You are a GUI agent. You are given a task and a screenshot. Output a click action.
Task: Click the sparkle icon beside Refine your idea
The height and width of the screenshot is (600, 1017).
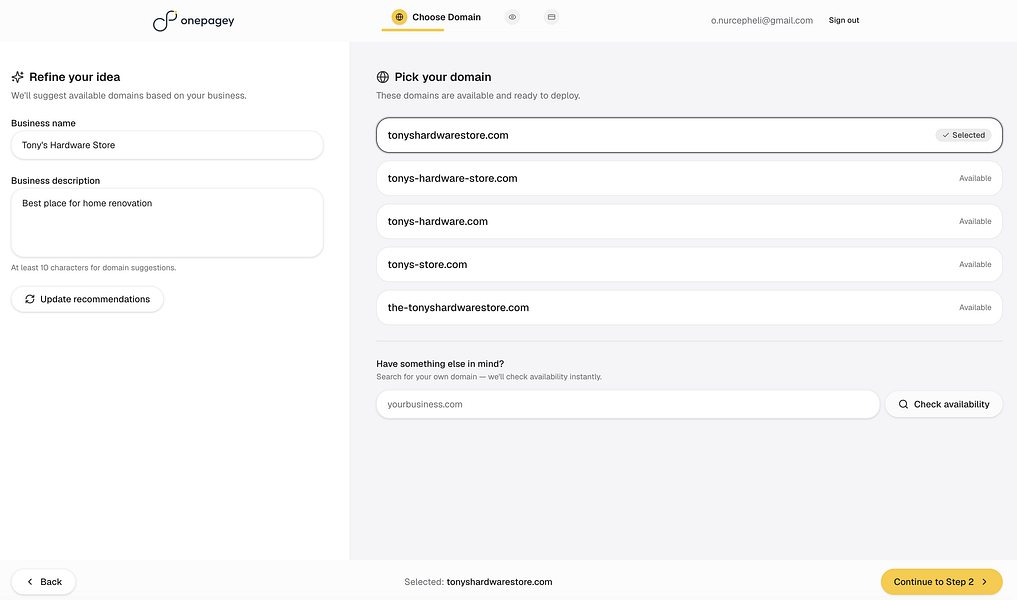click(x=18, y=77)
